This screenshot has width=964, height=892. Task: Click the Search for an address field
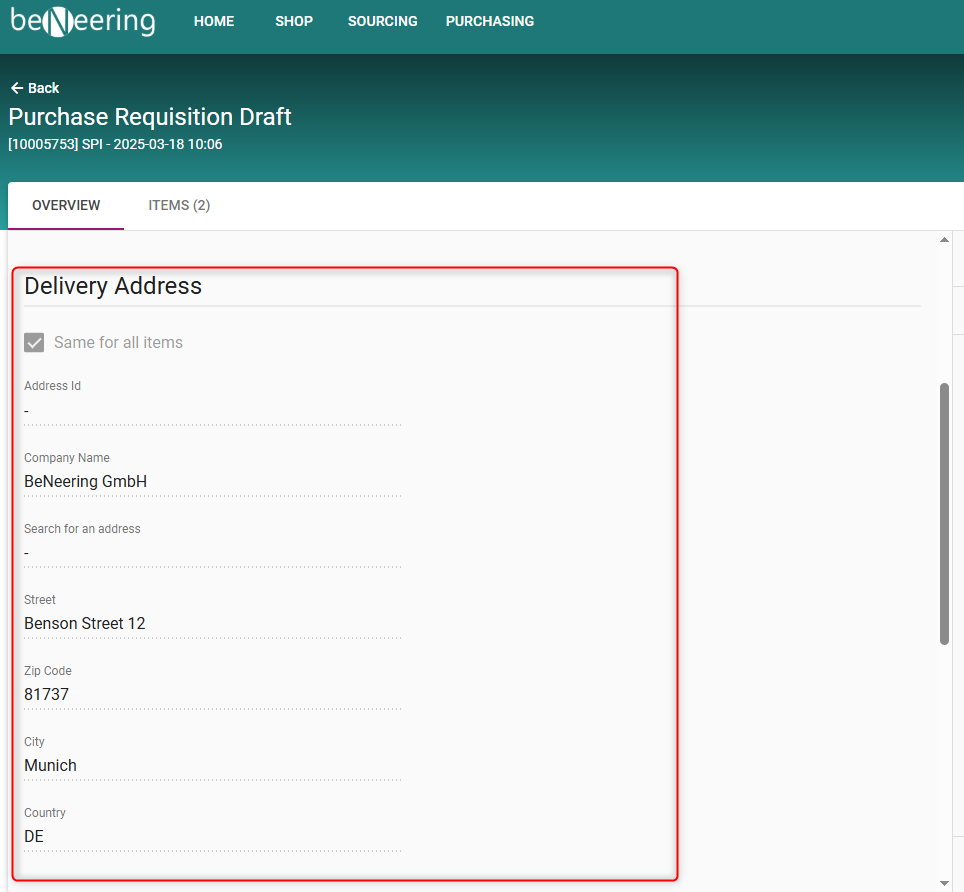212,552
